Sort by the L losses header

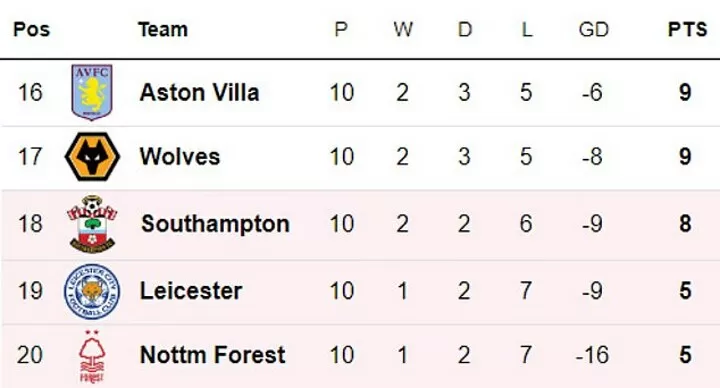pyautogui.click(x=527, y=30)
